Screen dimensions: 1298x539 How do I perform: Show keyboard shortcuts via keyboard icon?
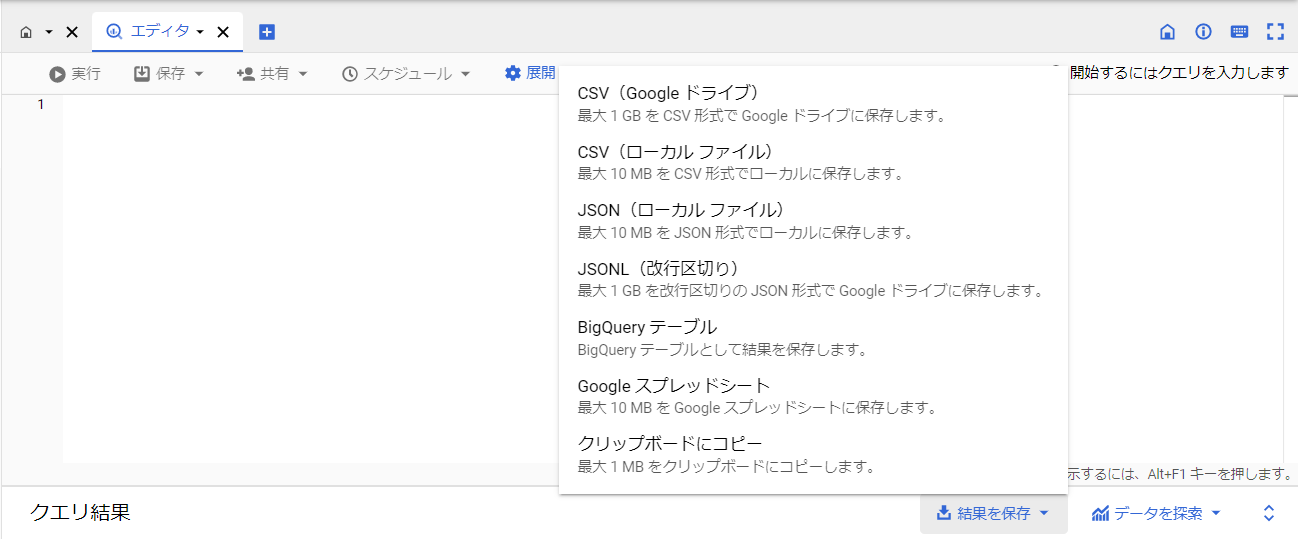(1239, 32)
